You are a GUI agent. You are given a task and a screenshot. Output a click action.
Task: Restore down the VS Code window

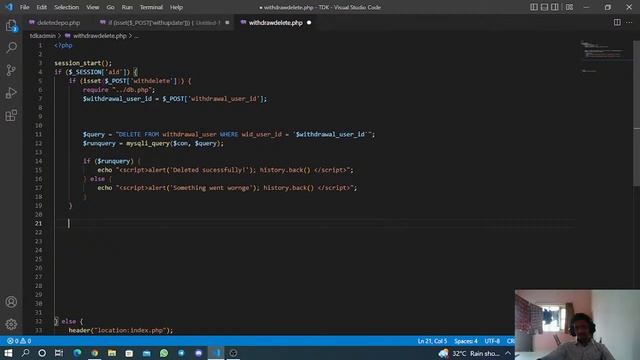coord(608,7)
